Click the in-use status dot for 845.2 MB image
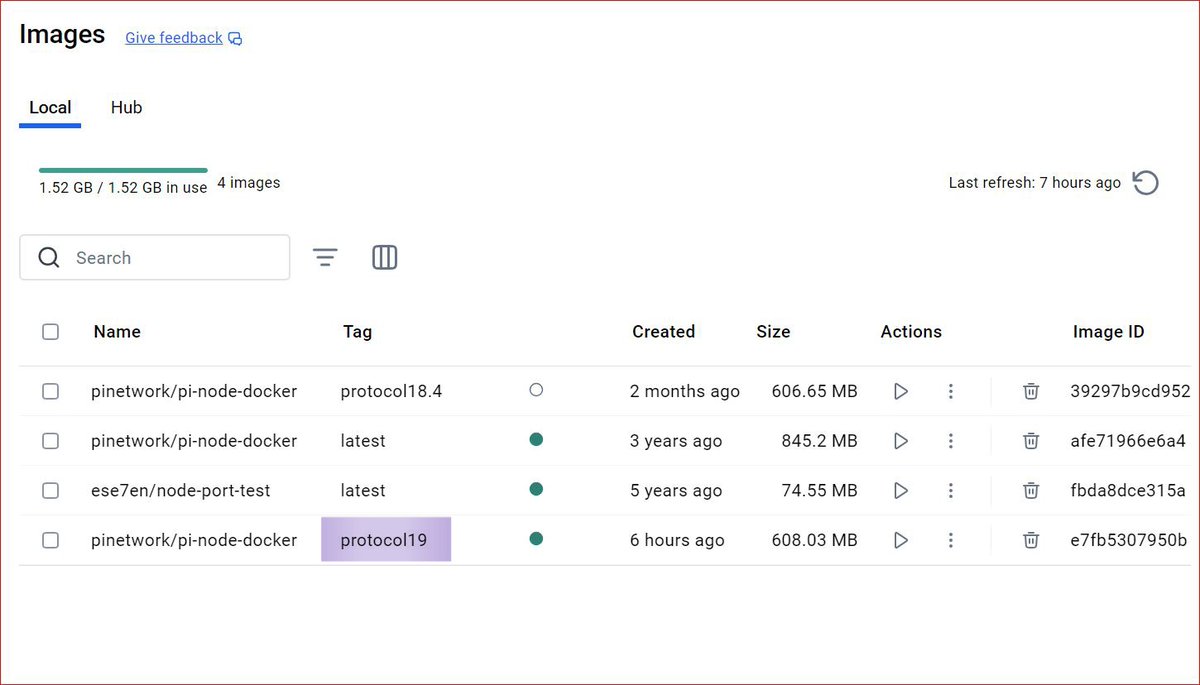Screen dimensions: 1200x685 click(x=536, y=439)
